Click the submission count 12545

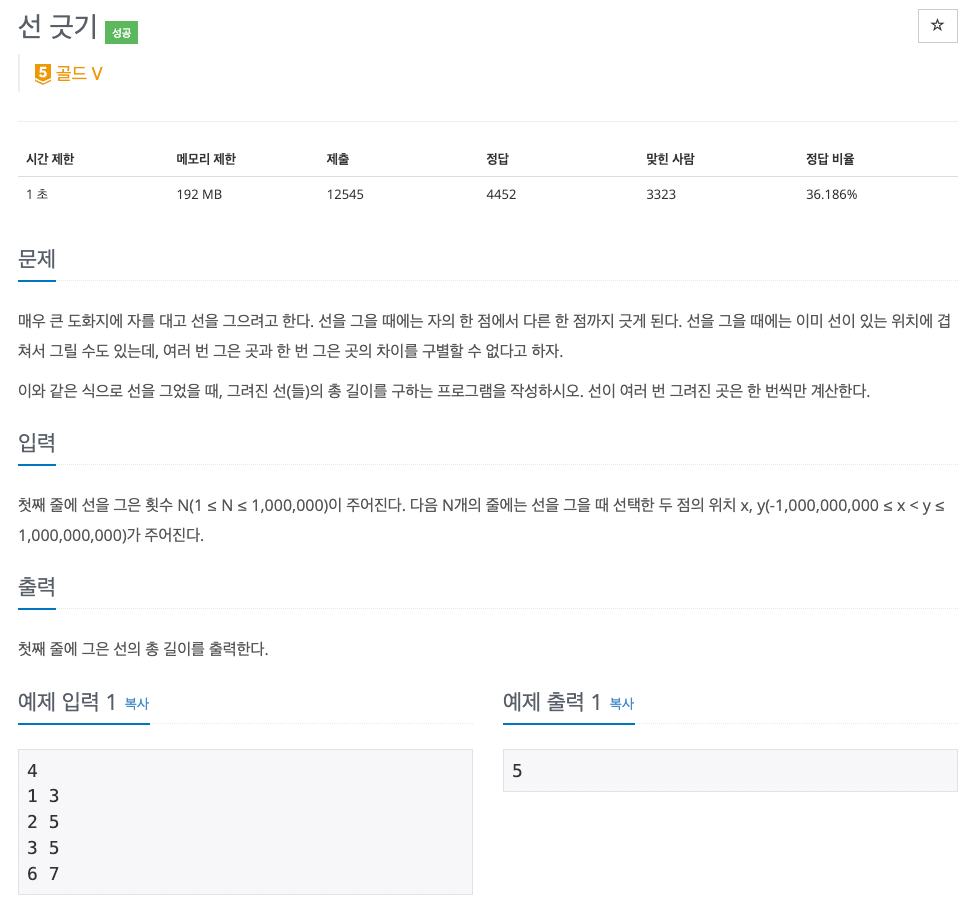[345, 194]
